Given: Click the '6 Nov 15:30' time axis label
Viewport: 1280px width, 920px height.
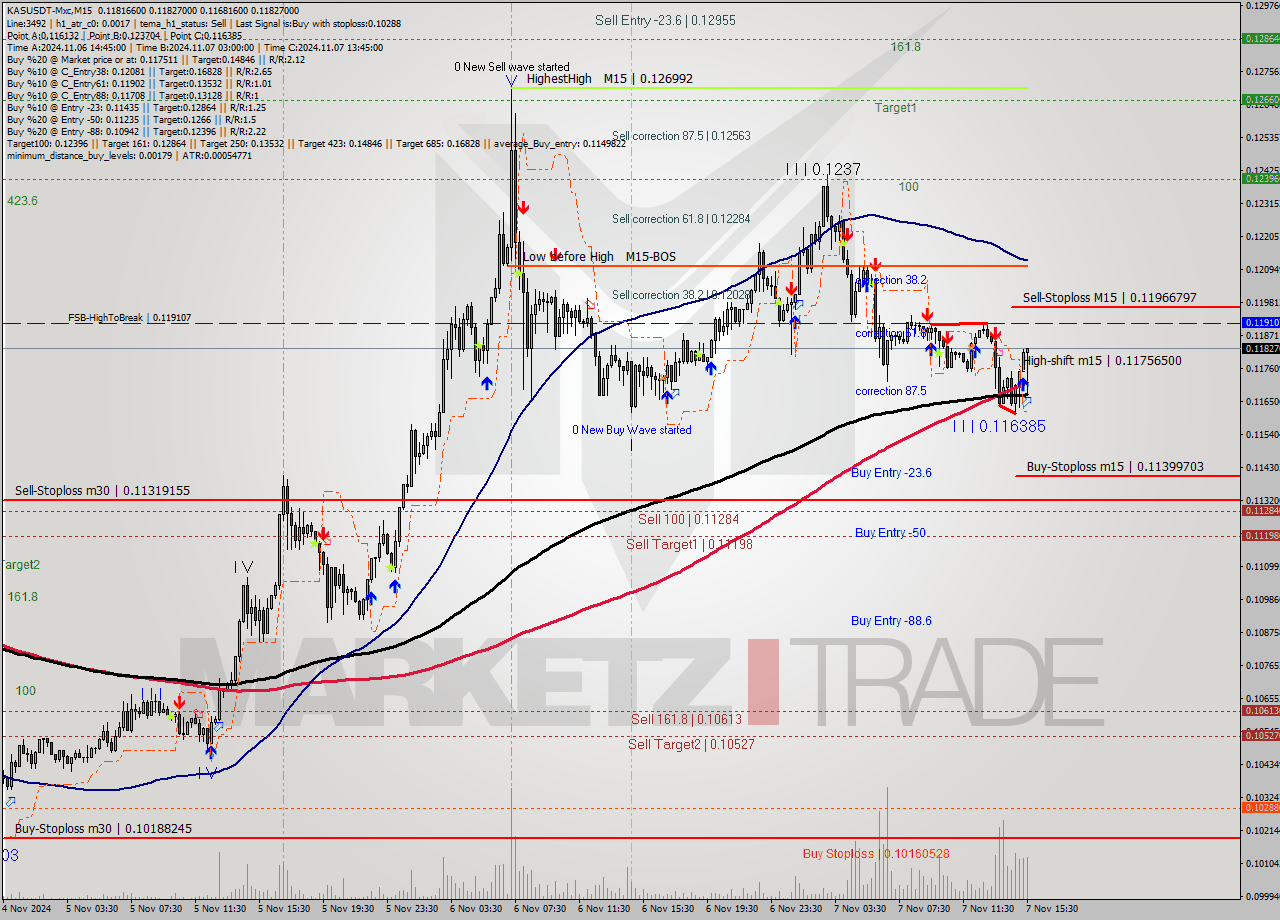Looking at the screenshot, I should (x=668, y=909).
